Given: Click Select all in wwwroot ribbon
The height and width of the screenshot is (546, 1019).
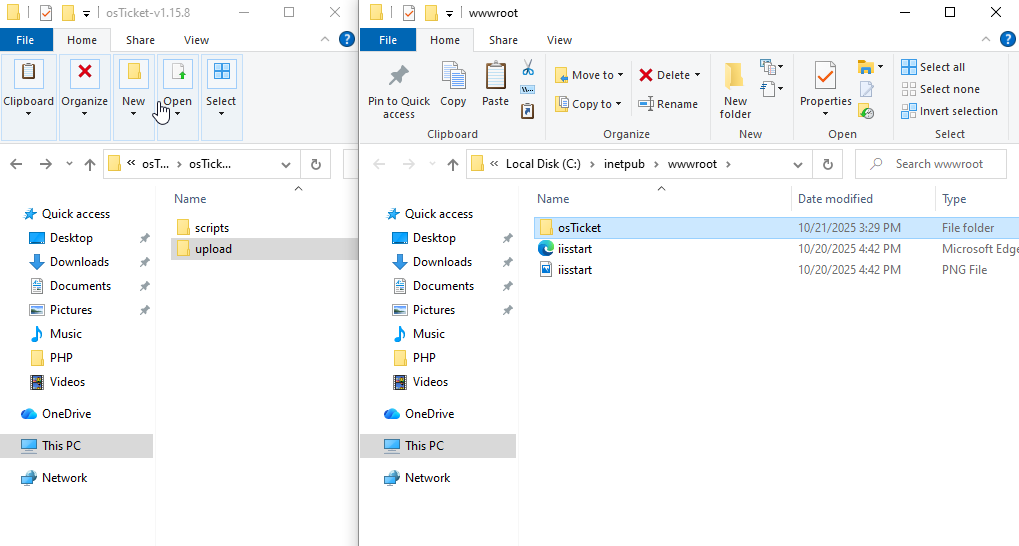Looking at the screenshot, I should 933,67.
